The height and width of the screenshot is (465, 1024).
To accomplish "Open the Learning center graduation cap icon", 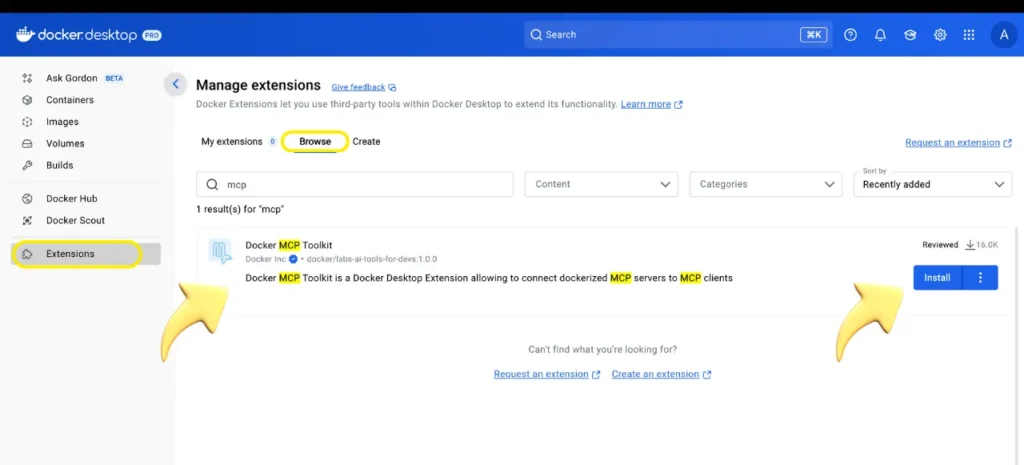I will coord(910,35).
